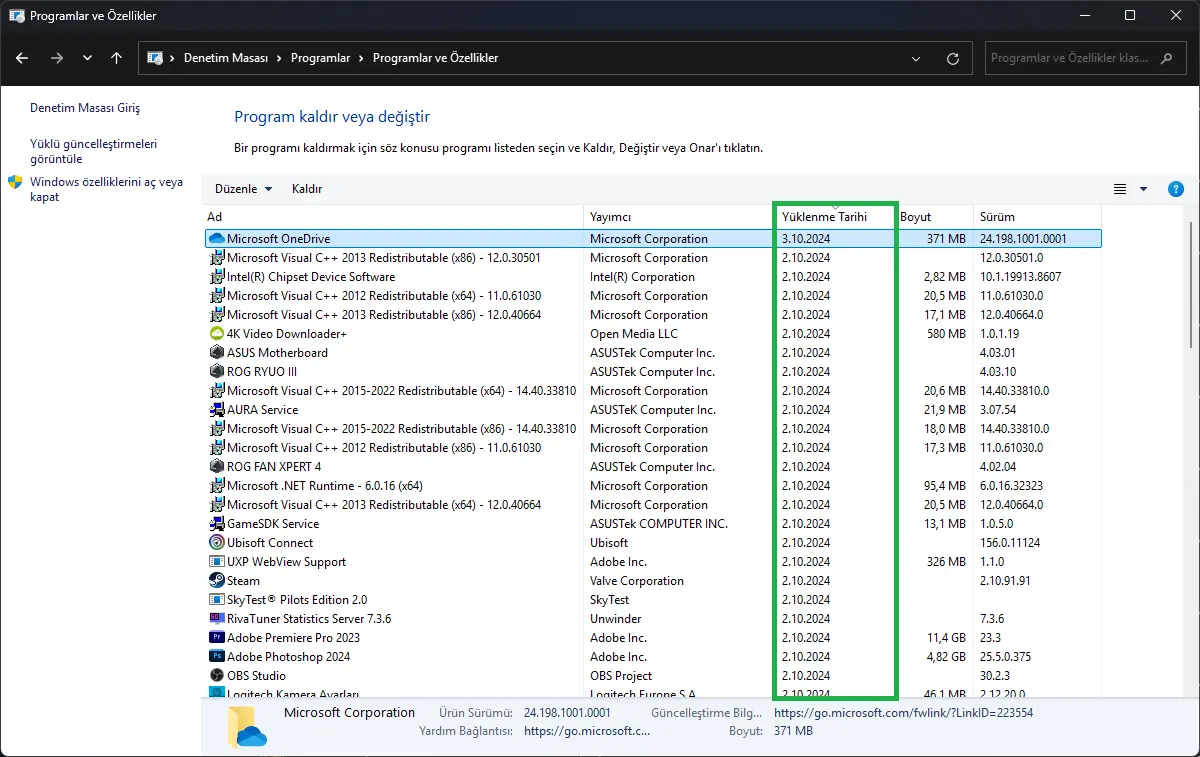Click the Forward navigation arrow
1200x757 pixels.
56,58
